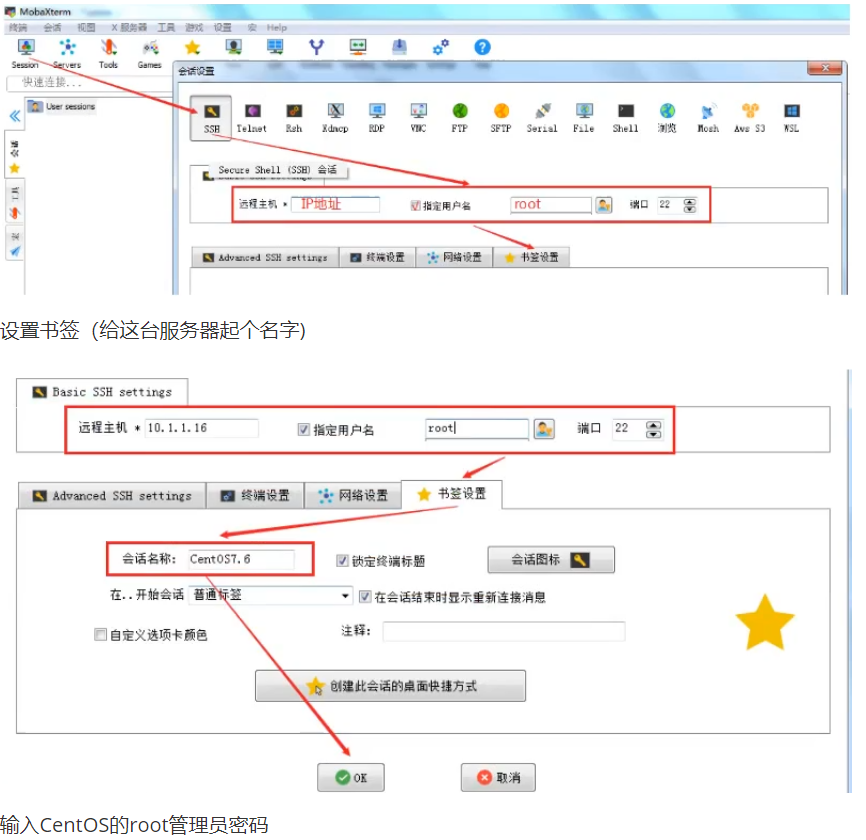The image size is (866, 840).
Task: Click the tunneling monitor toolbar icon with arrows
Action: coord(358,47)
